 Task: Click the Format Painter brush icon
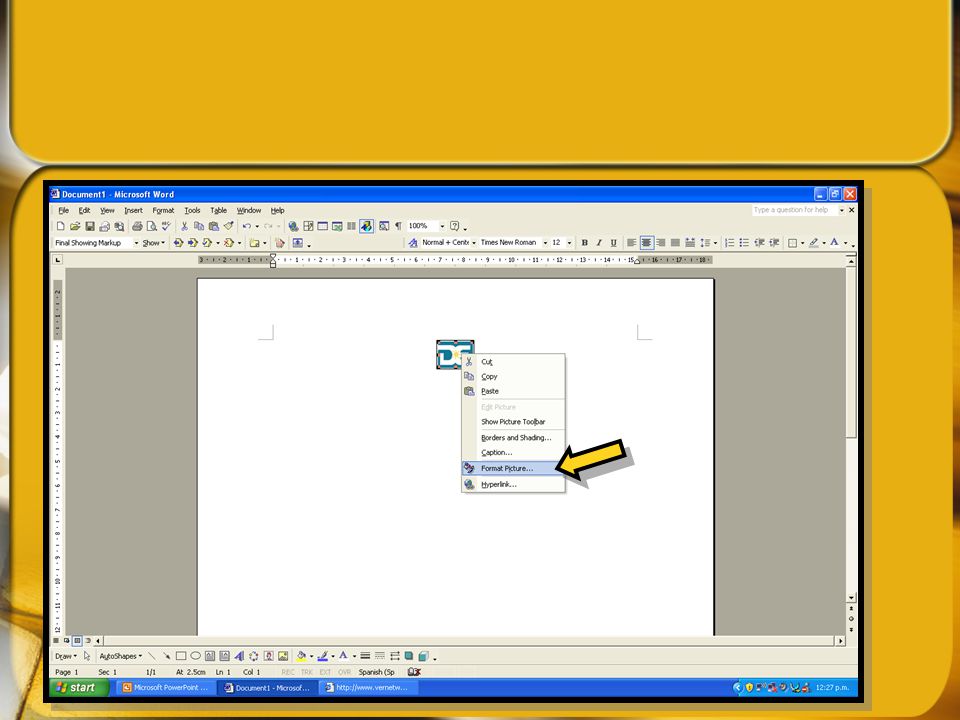[228, 227]
